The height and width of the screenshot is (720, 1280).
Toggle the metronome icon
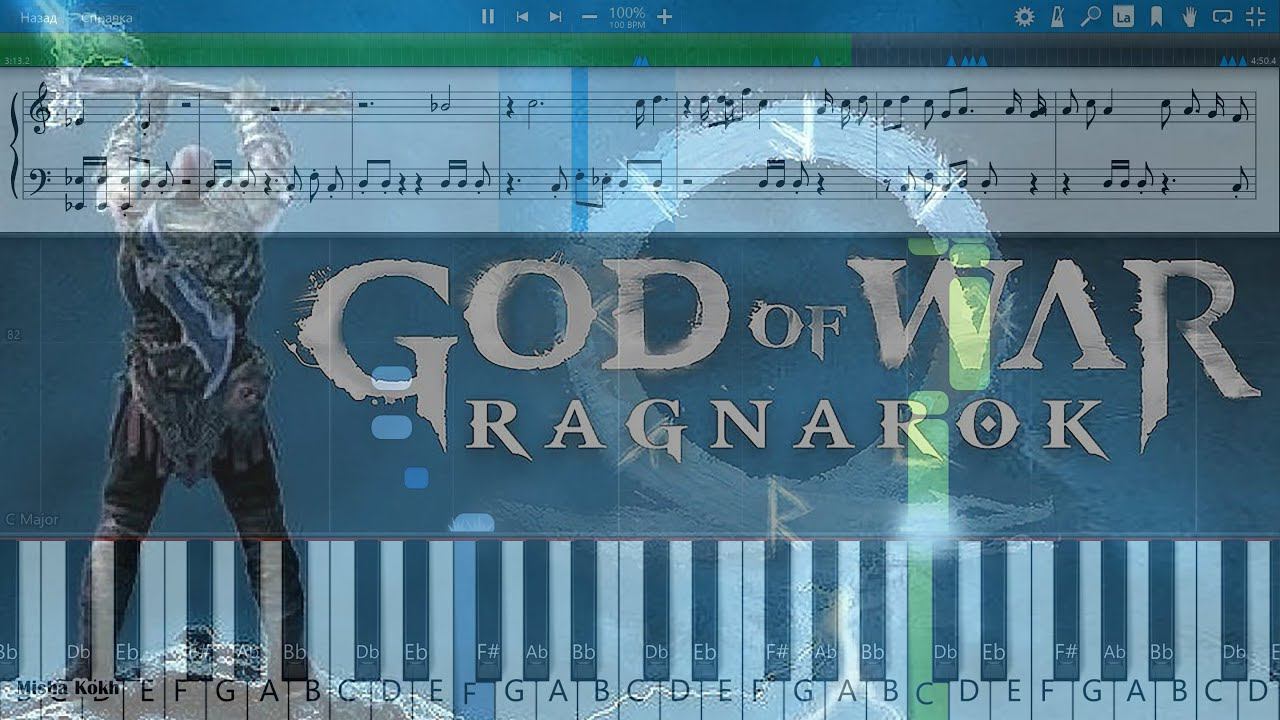(1057, 16)
